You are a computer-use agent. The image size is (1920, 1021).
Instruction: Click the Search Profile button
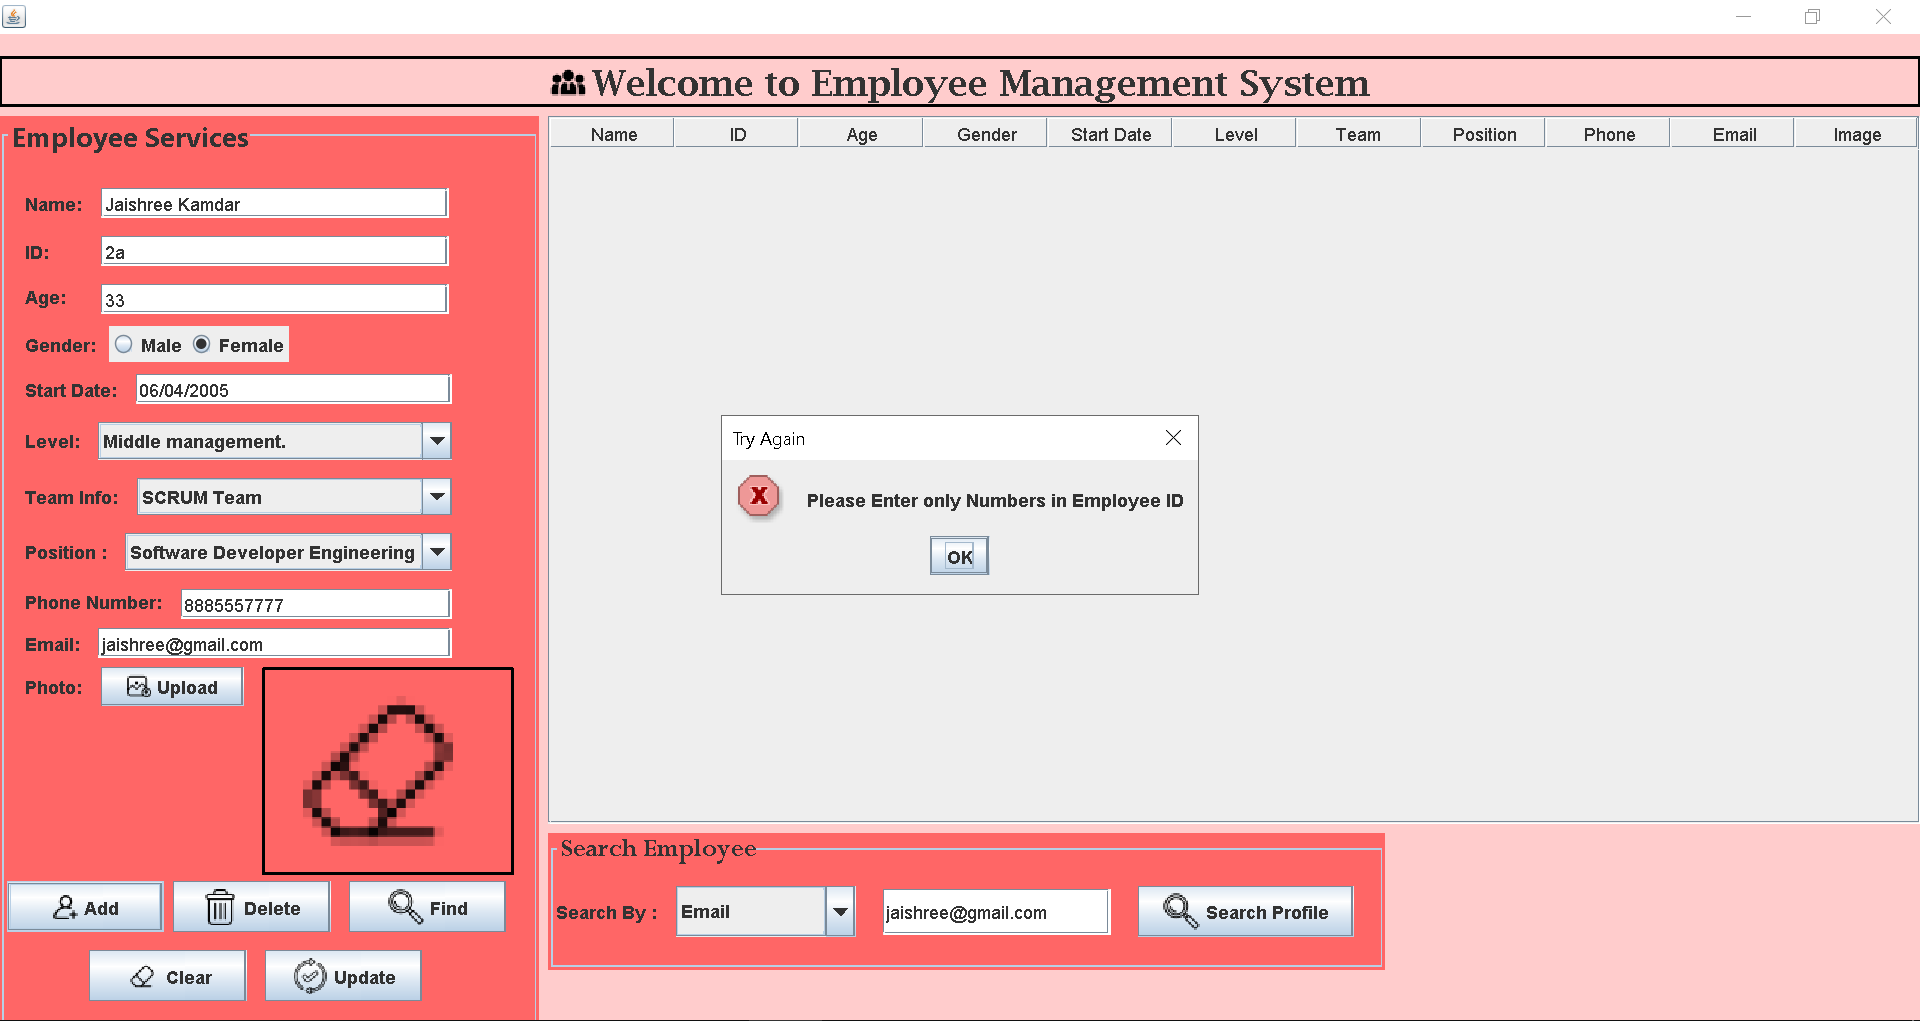(1245, 911)
